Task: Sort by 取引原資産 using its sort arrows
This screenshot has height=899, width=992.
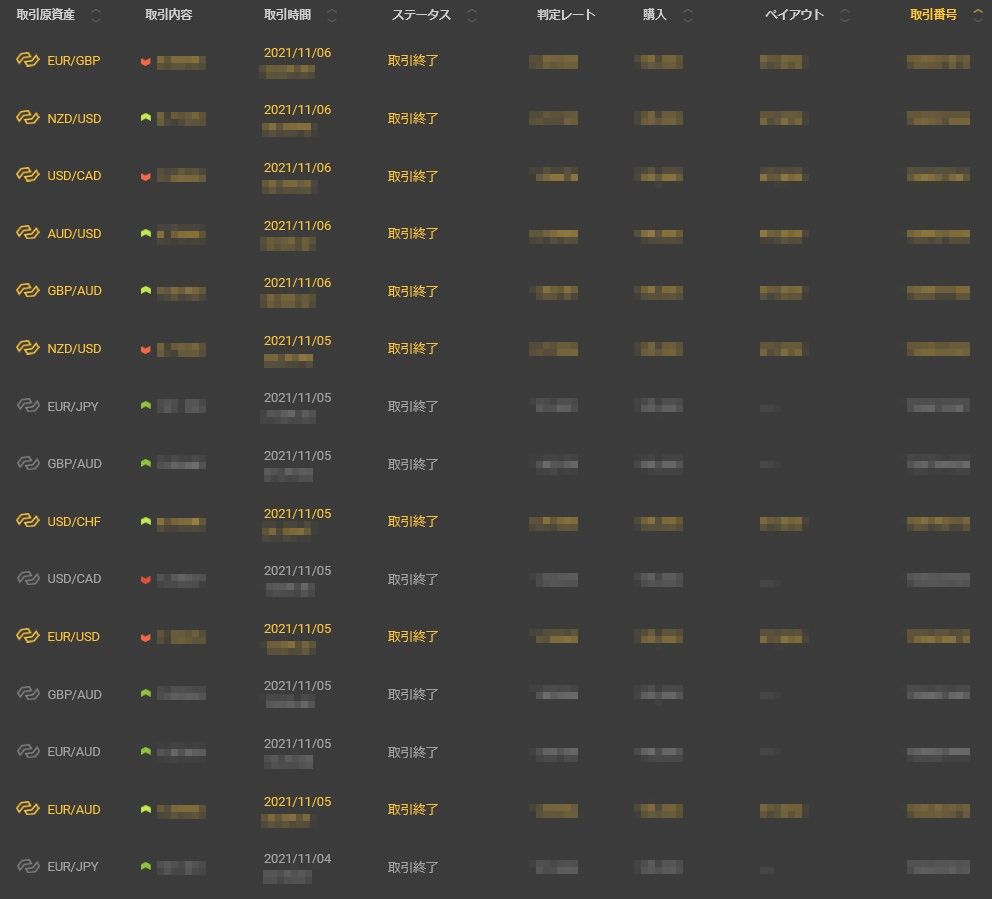Action: click(96, 15)
